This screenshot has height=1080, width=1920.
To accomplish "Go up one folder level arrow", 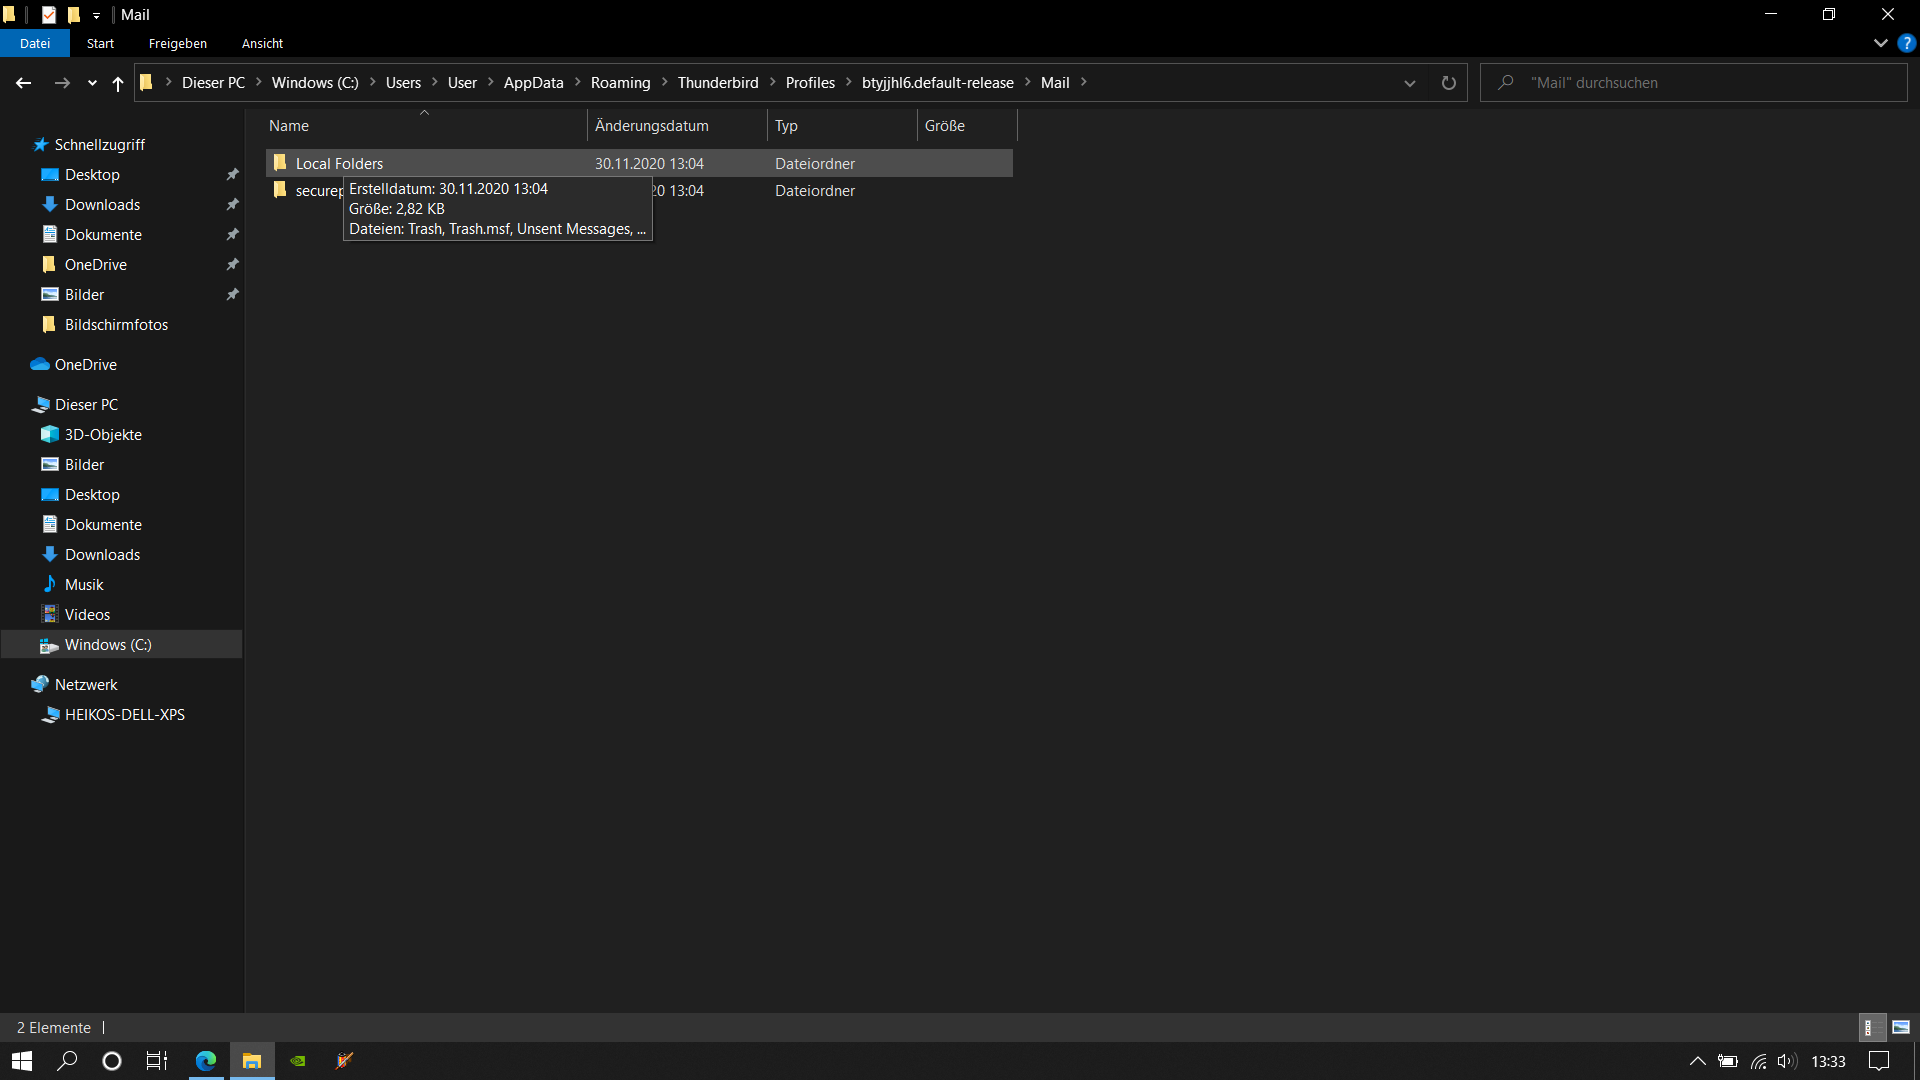I will click(x=118, y=83).
